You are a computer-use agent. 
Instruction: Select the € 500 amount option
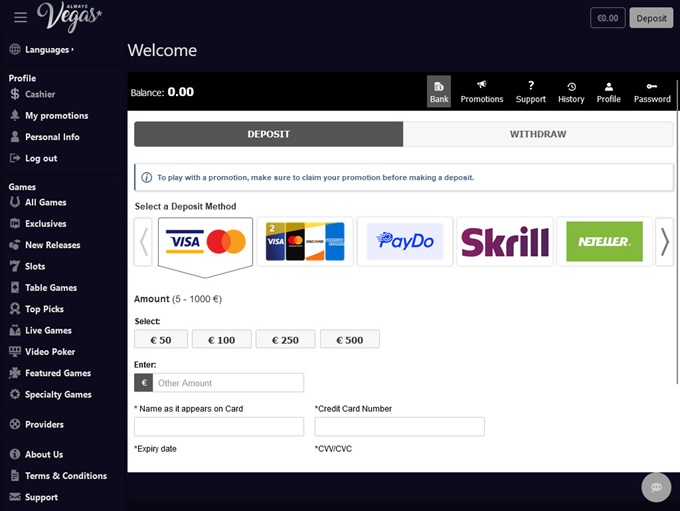(x=349, y=340)
